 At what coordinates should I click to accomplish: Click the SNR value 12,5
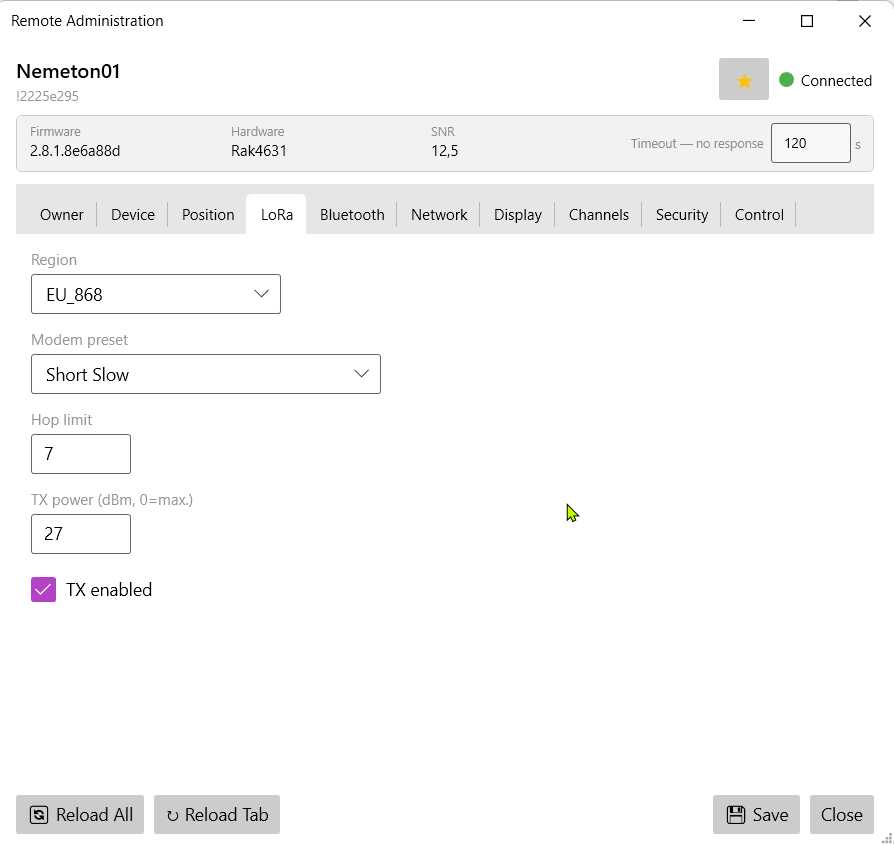click(x=445, y=151)
